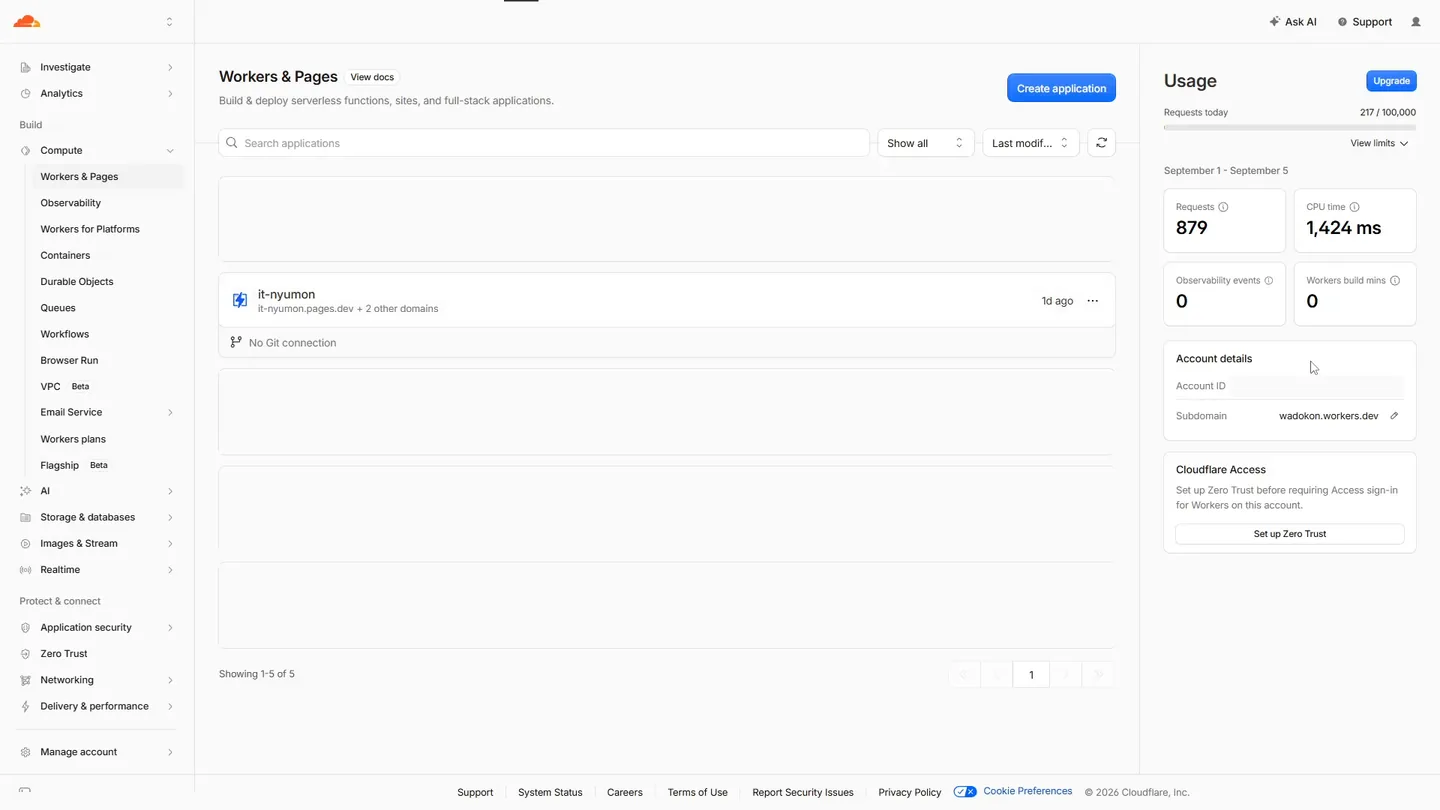Click the Git branch icon beside No Git connection

point(236,342)
